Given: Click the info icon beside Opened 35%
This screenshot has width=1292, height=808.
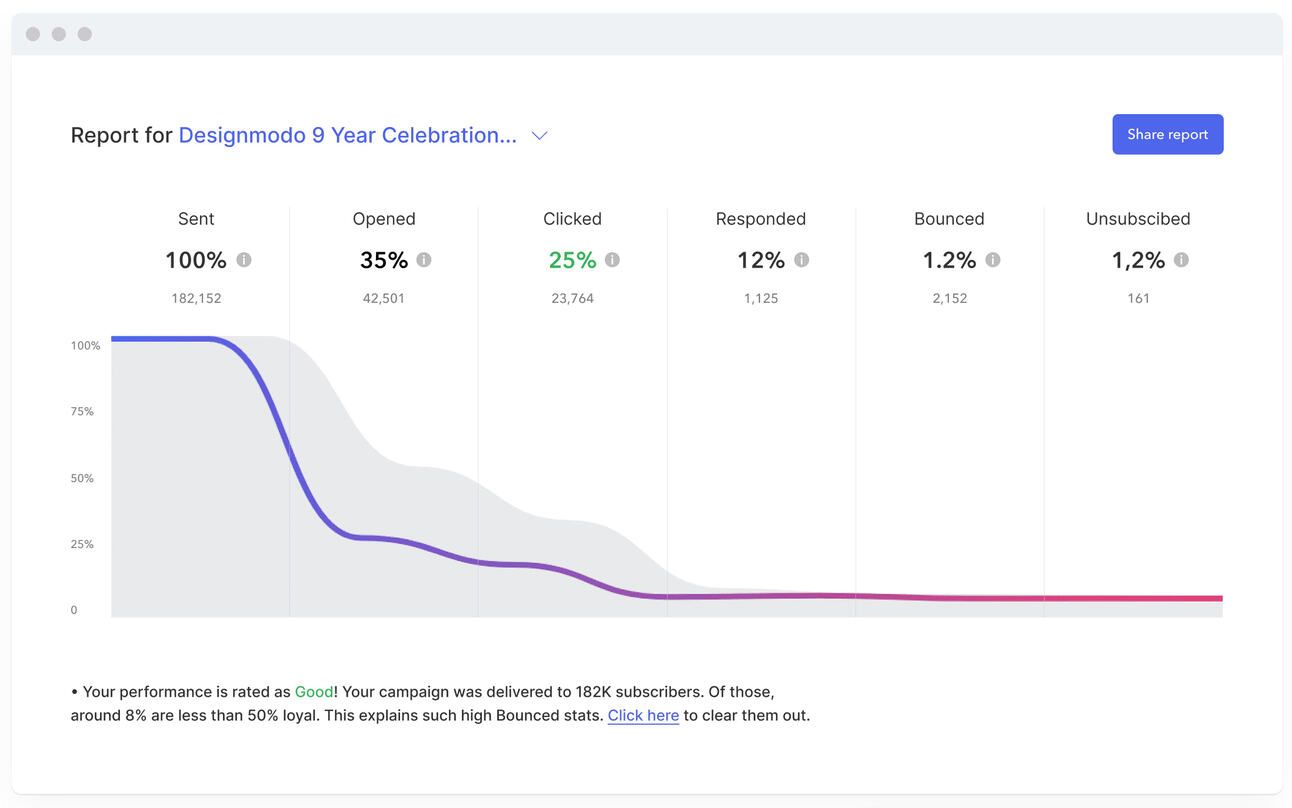Looking at the screenshot, I should (x=424, y=260).
